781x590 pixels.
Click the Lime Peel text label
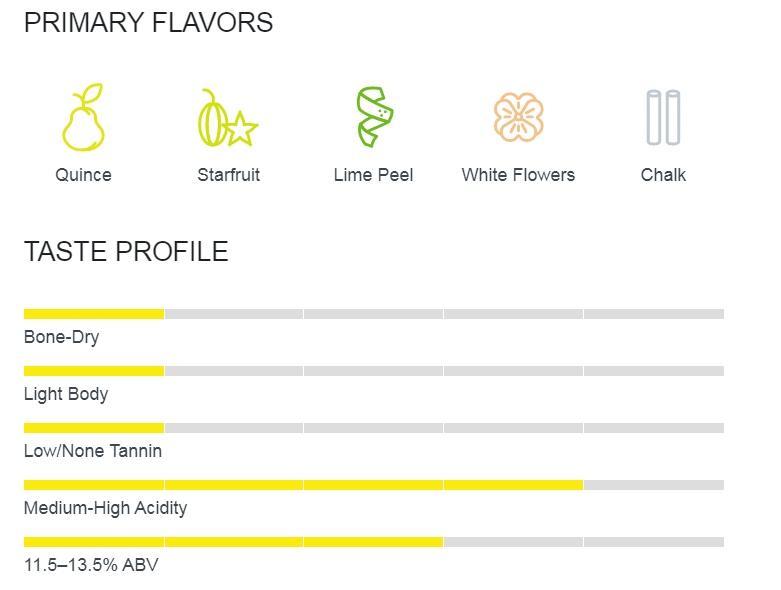374,175
